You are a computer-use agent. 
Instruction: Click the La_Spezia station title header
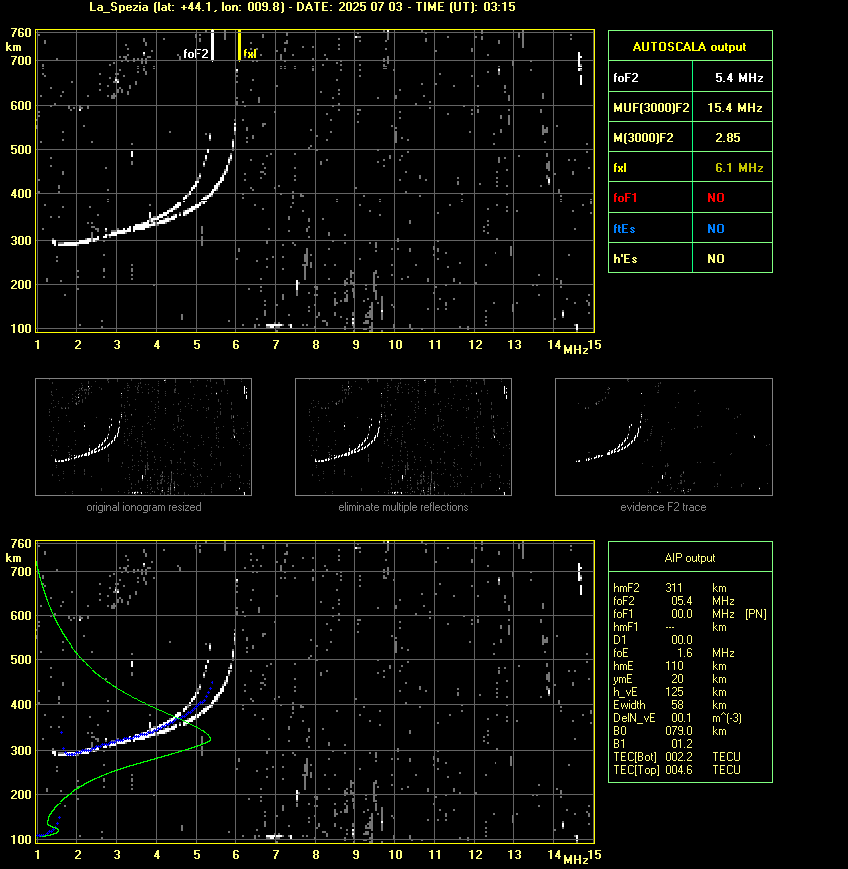302,7
